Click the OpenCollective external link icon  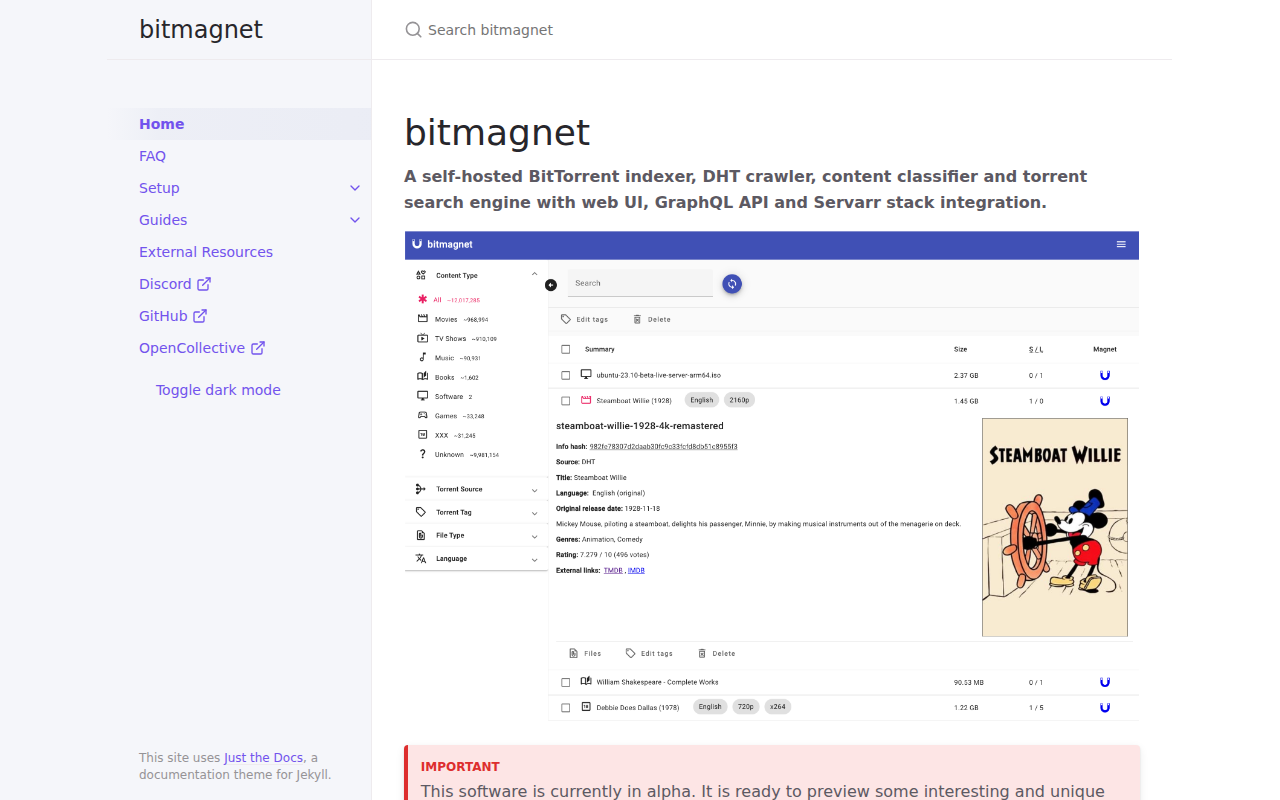258,348
